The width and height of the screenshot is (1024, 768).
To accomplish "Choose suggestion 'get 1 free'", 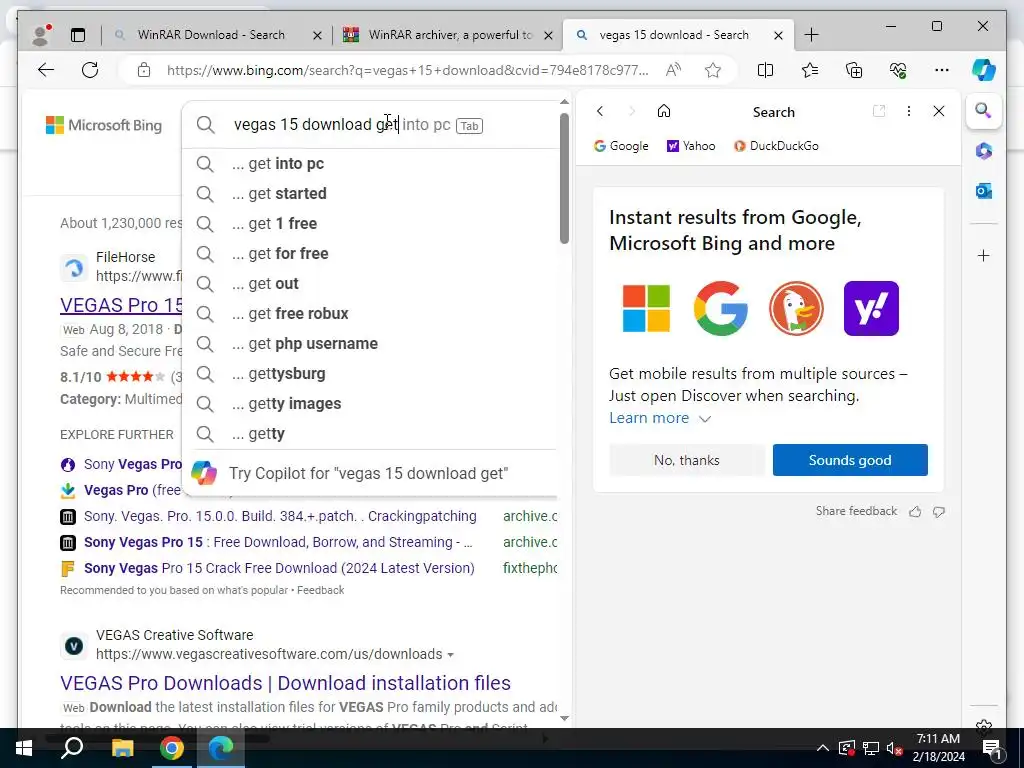I will 371,223.
